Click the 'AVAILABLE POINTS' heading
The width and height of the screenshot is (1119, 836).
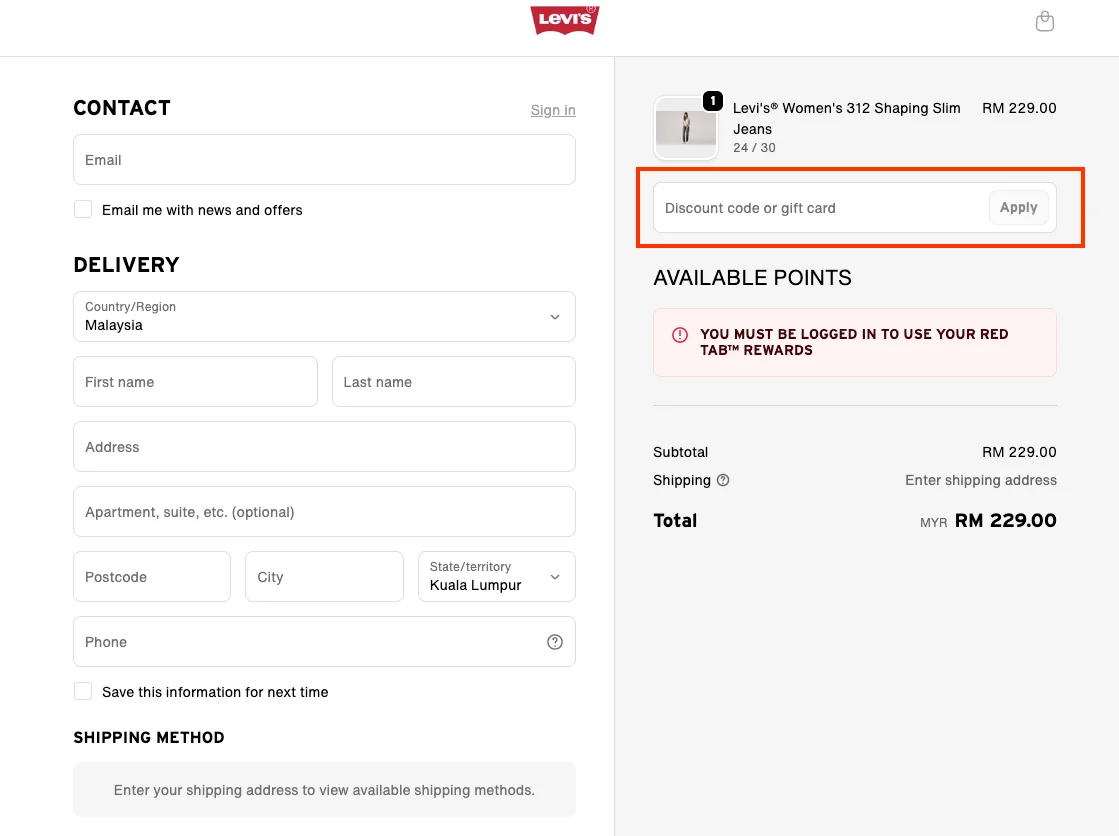pos(752,278)
